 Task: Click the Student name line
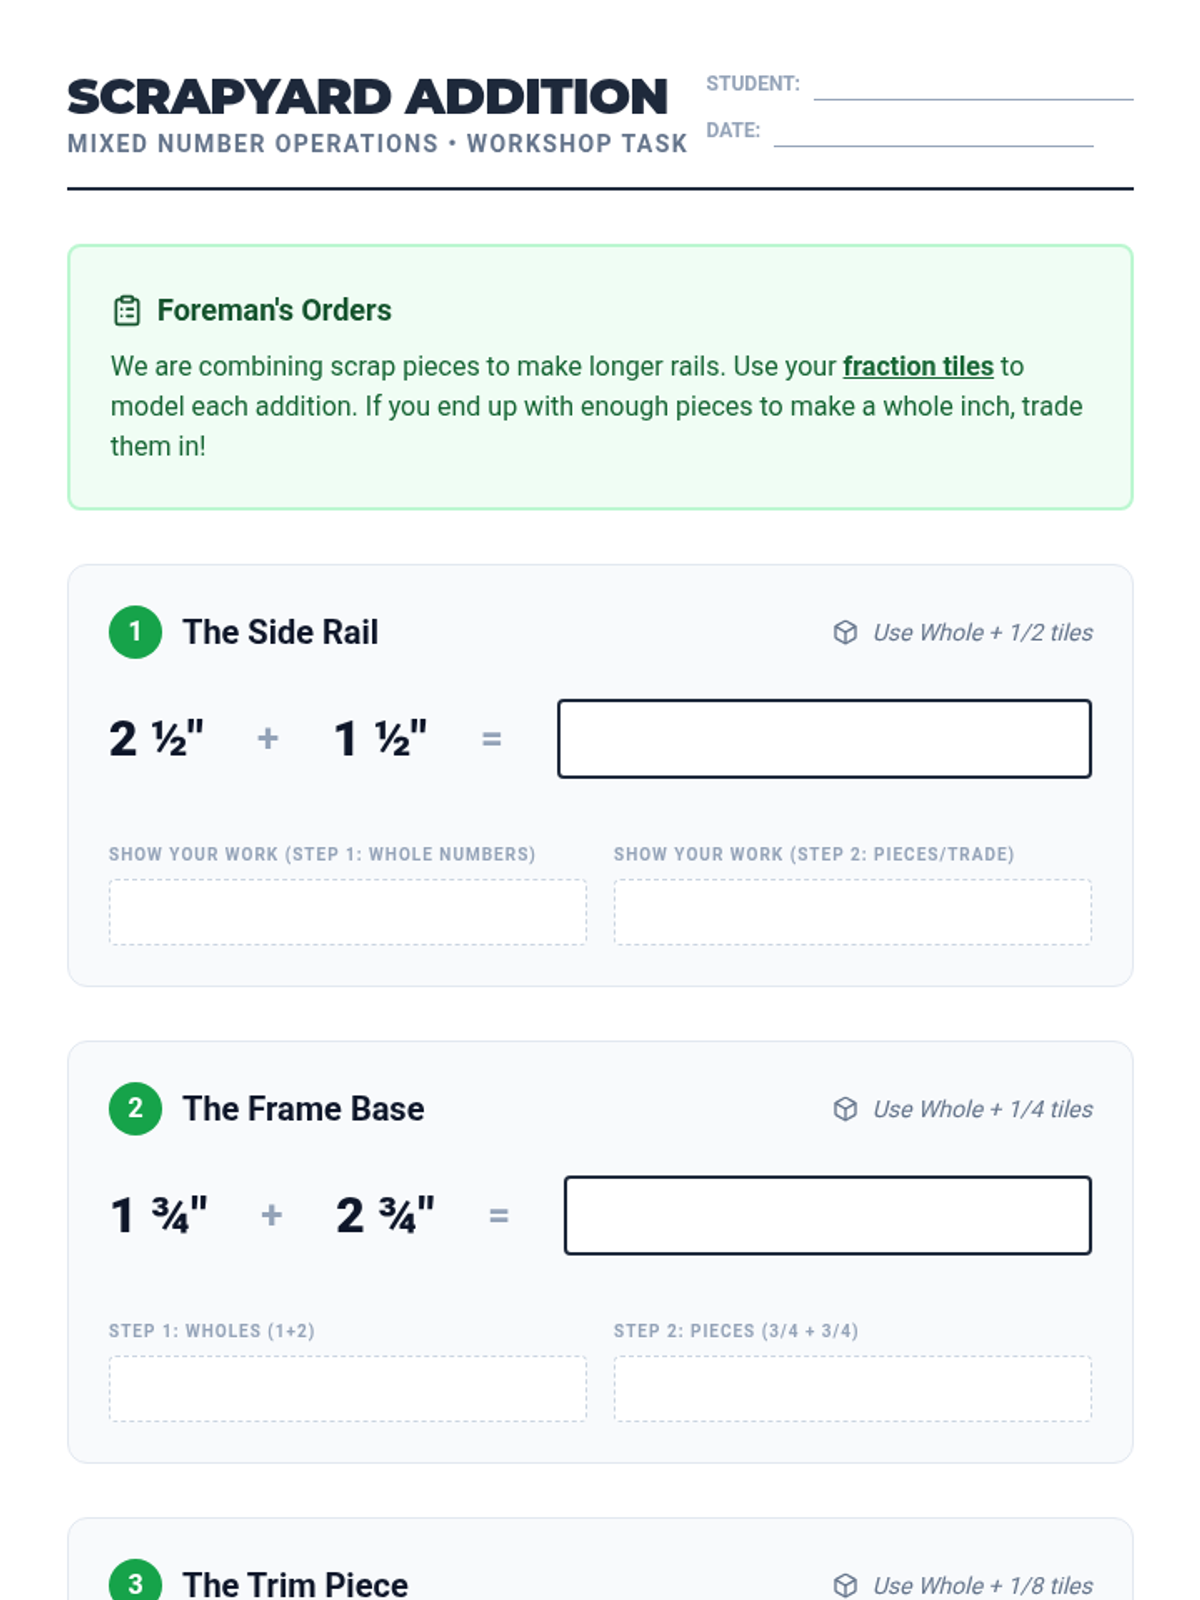click(972, 88)
